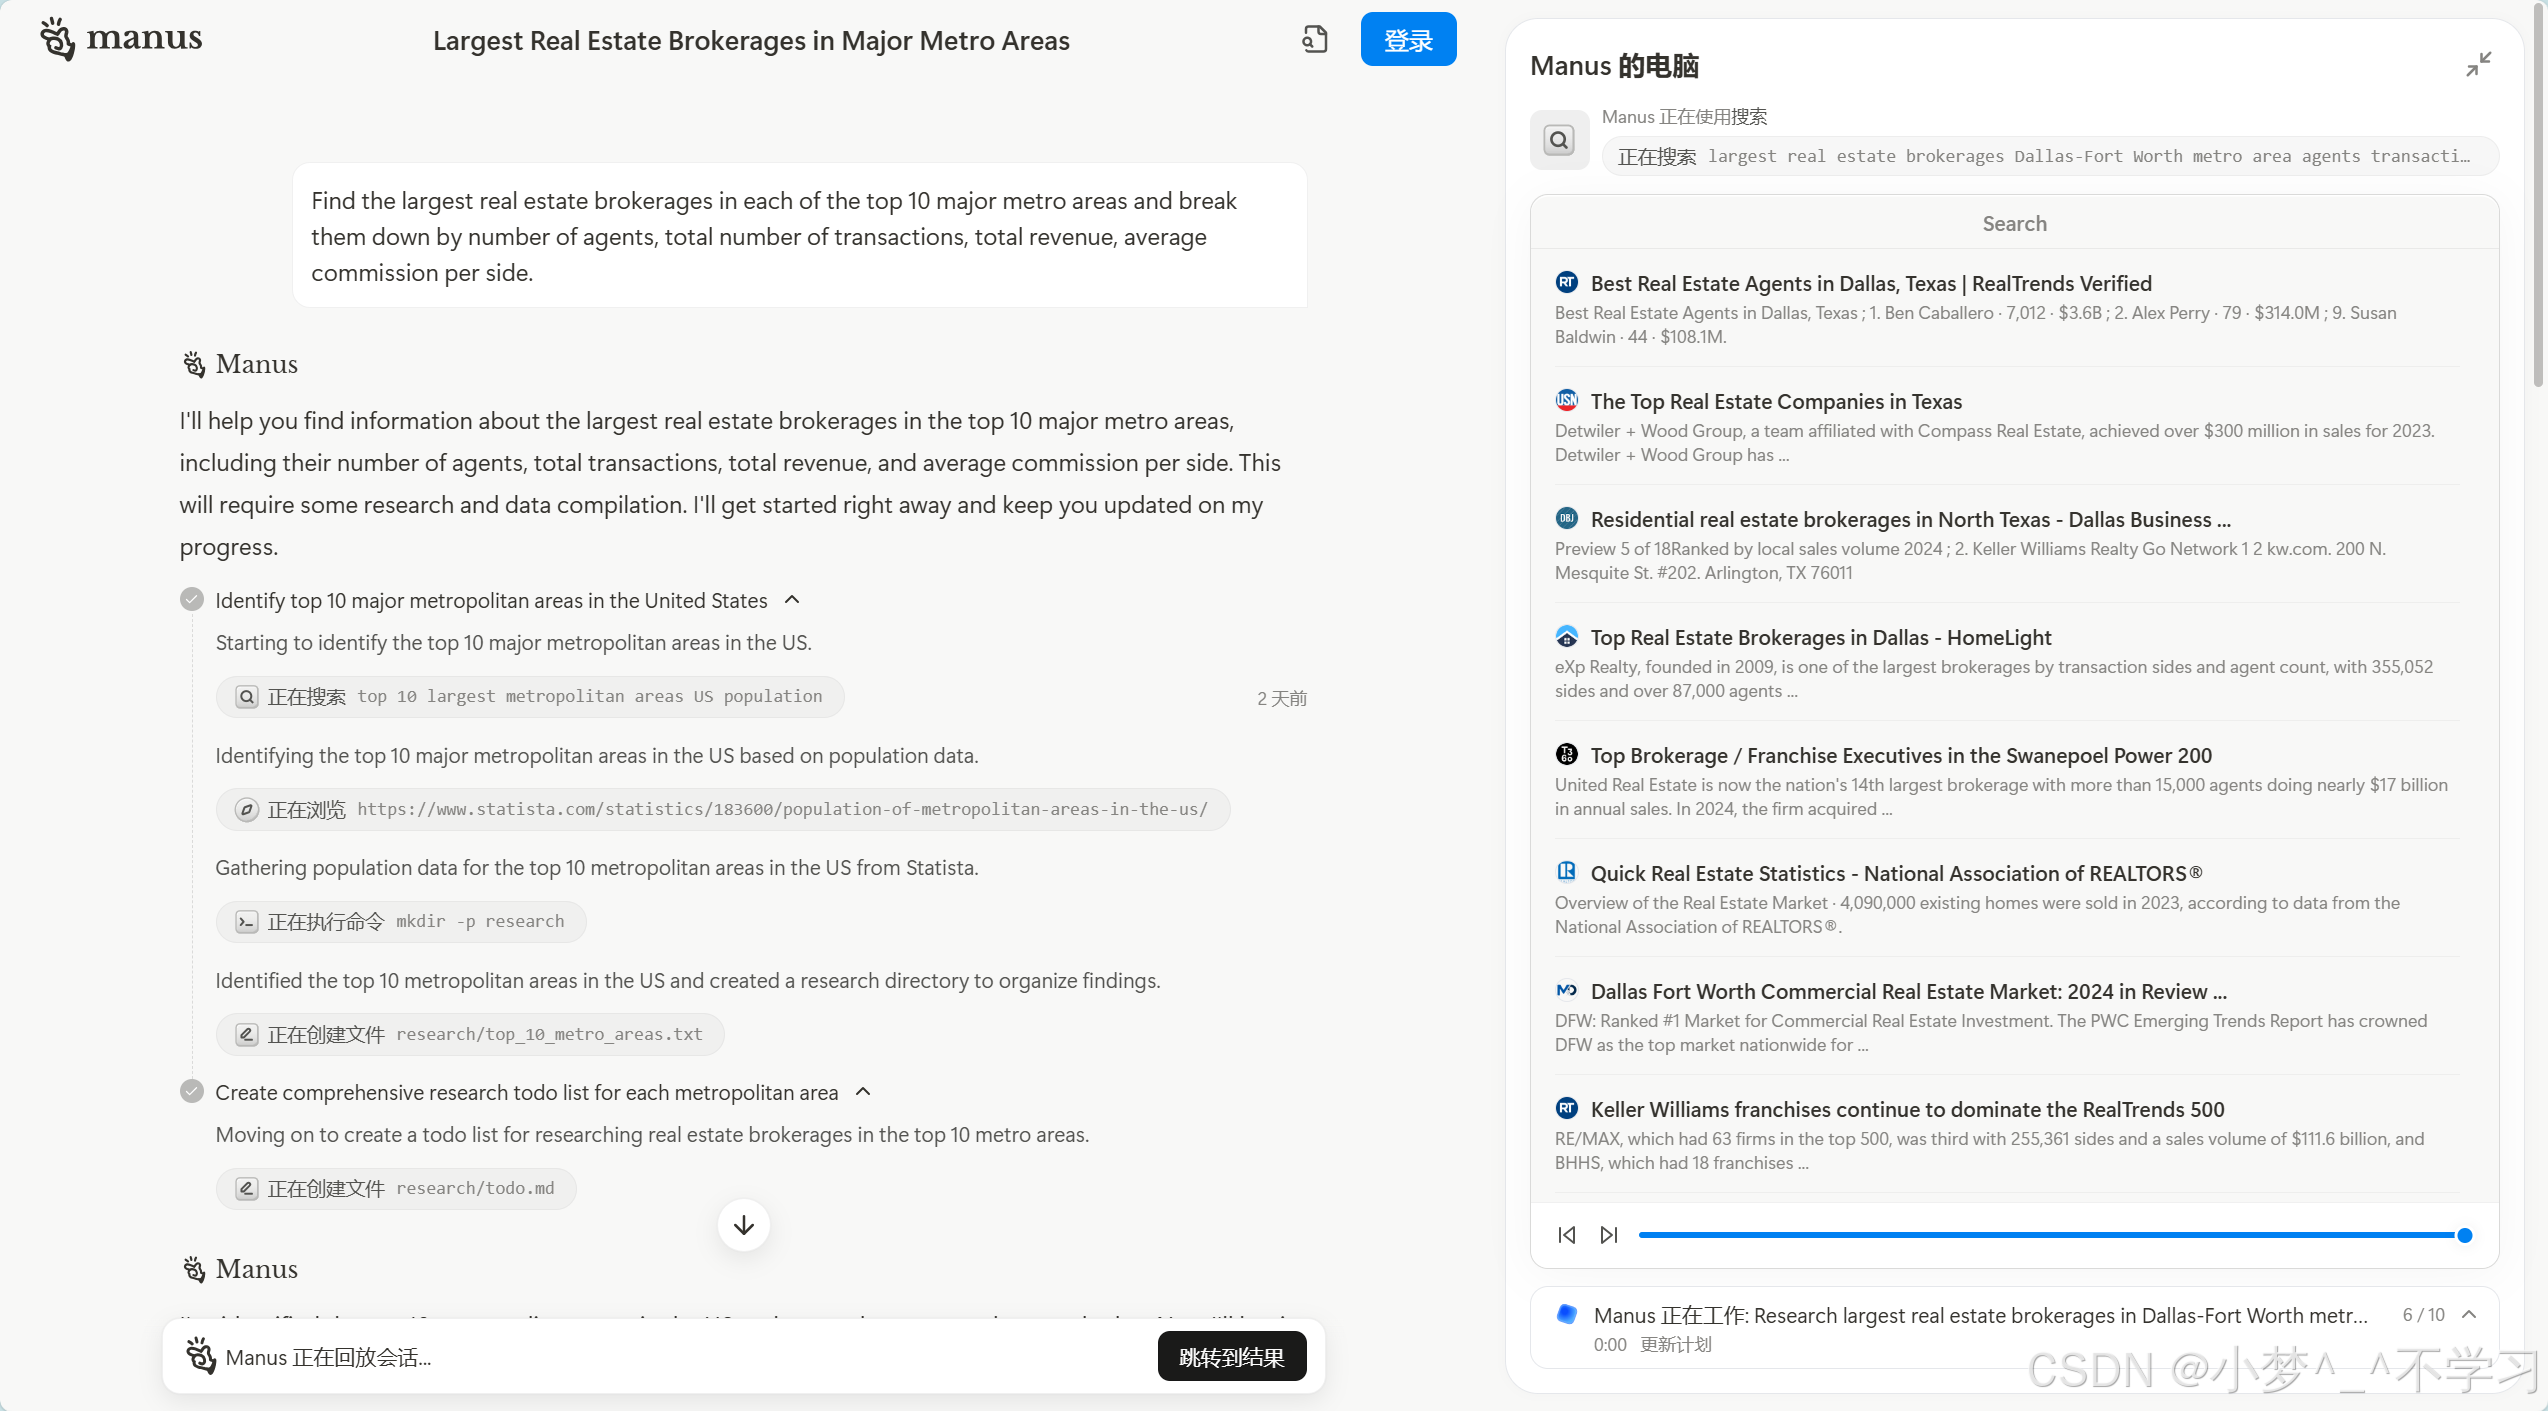Click the blue task status icon
The width and height of the screenshot is (2548, 1411).
(1567, 1314)
